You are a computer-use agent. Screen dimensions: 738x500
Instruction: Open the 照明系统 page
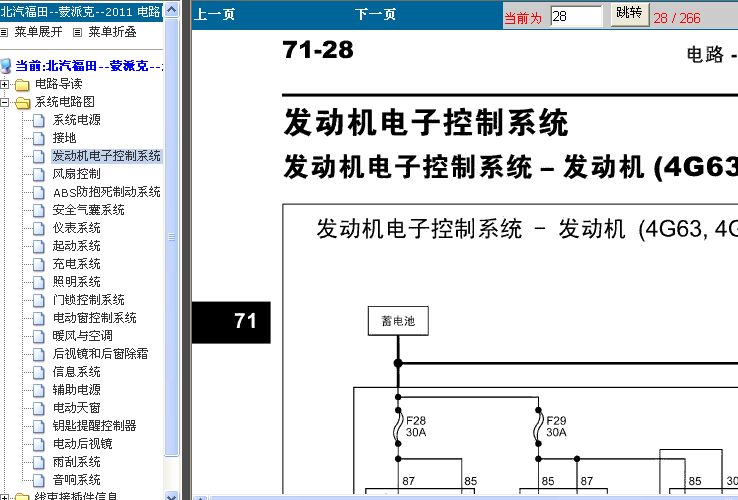coord(76,282)
